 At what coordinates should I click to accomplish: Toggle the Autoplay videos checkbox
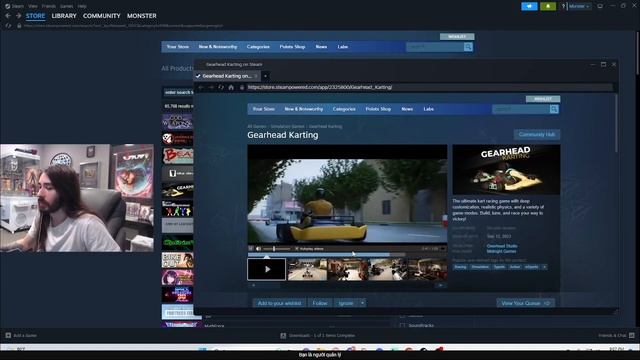point(297,249)
